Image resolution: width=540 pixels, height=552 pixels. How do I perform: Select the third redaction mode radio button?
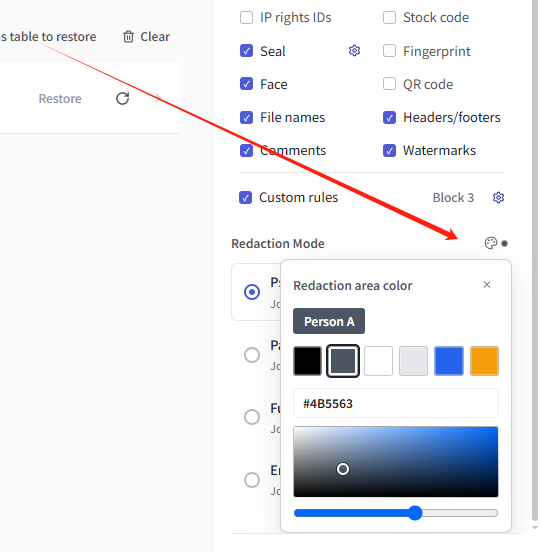coord(252,417)
